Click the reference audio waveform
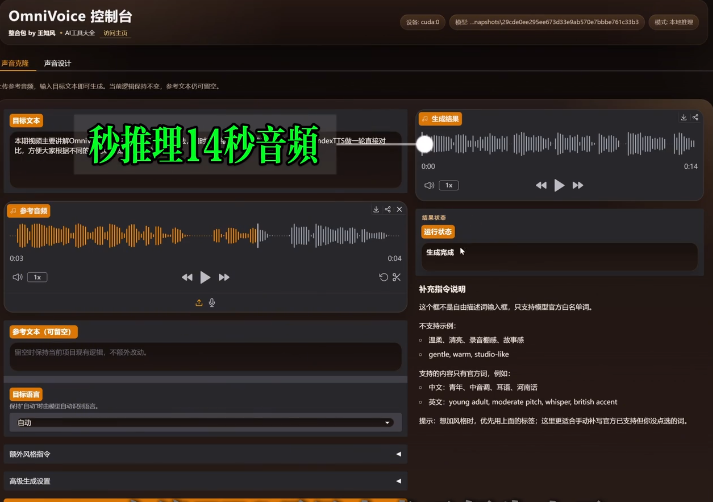This screenshot has width=713, height=502. pyautogui.click(x=206, y=235)
